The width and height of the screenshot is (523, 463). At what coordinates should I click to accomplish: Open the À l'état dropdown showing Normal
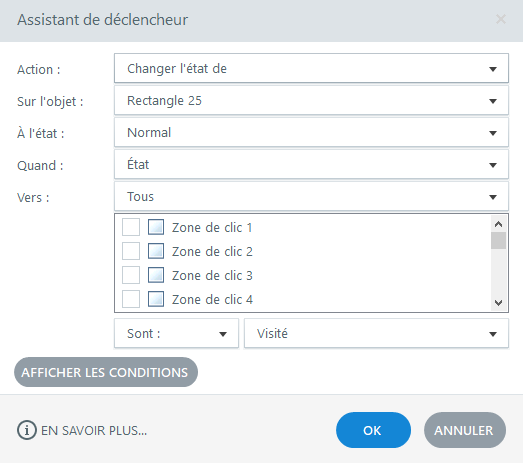coord(311,132)
